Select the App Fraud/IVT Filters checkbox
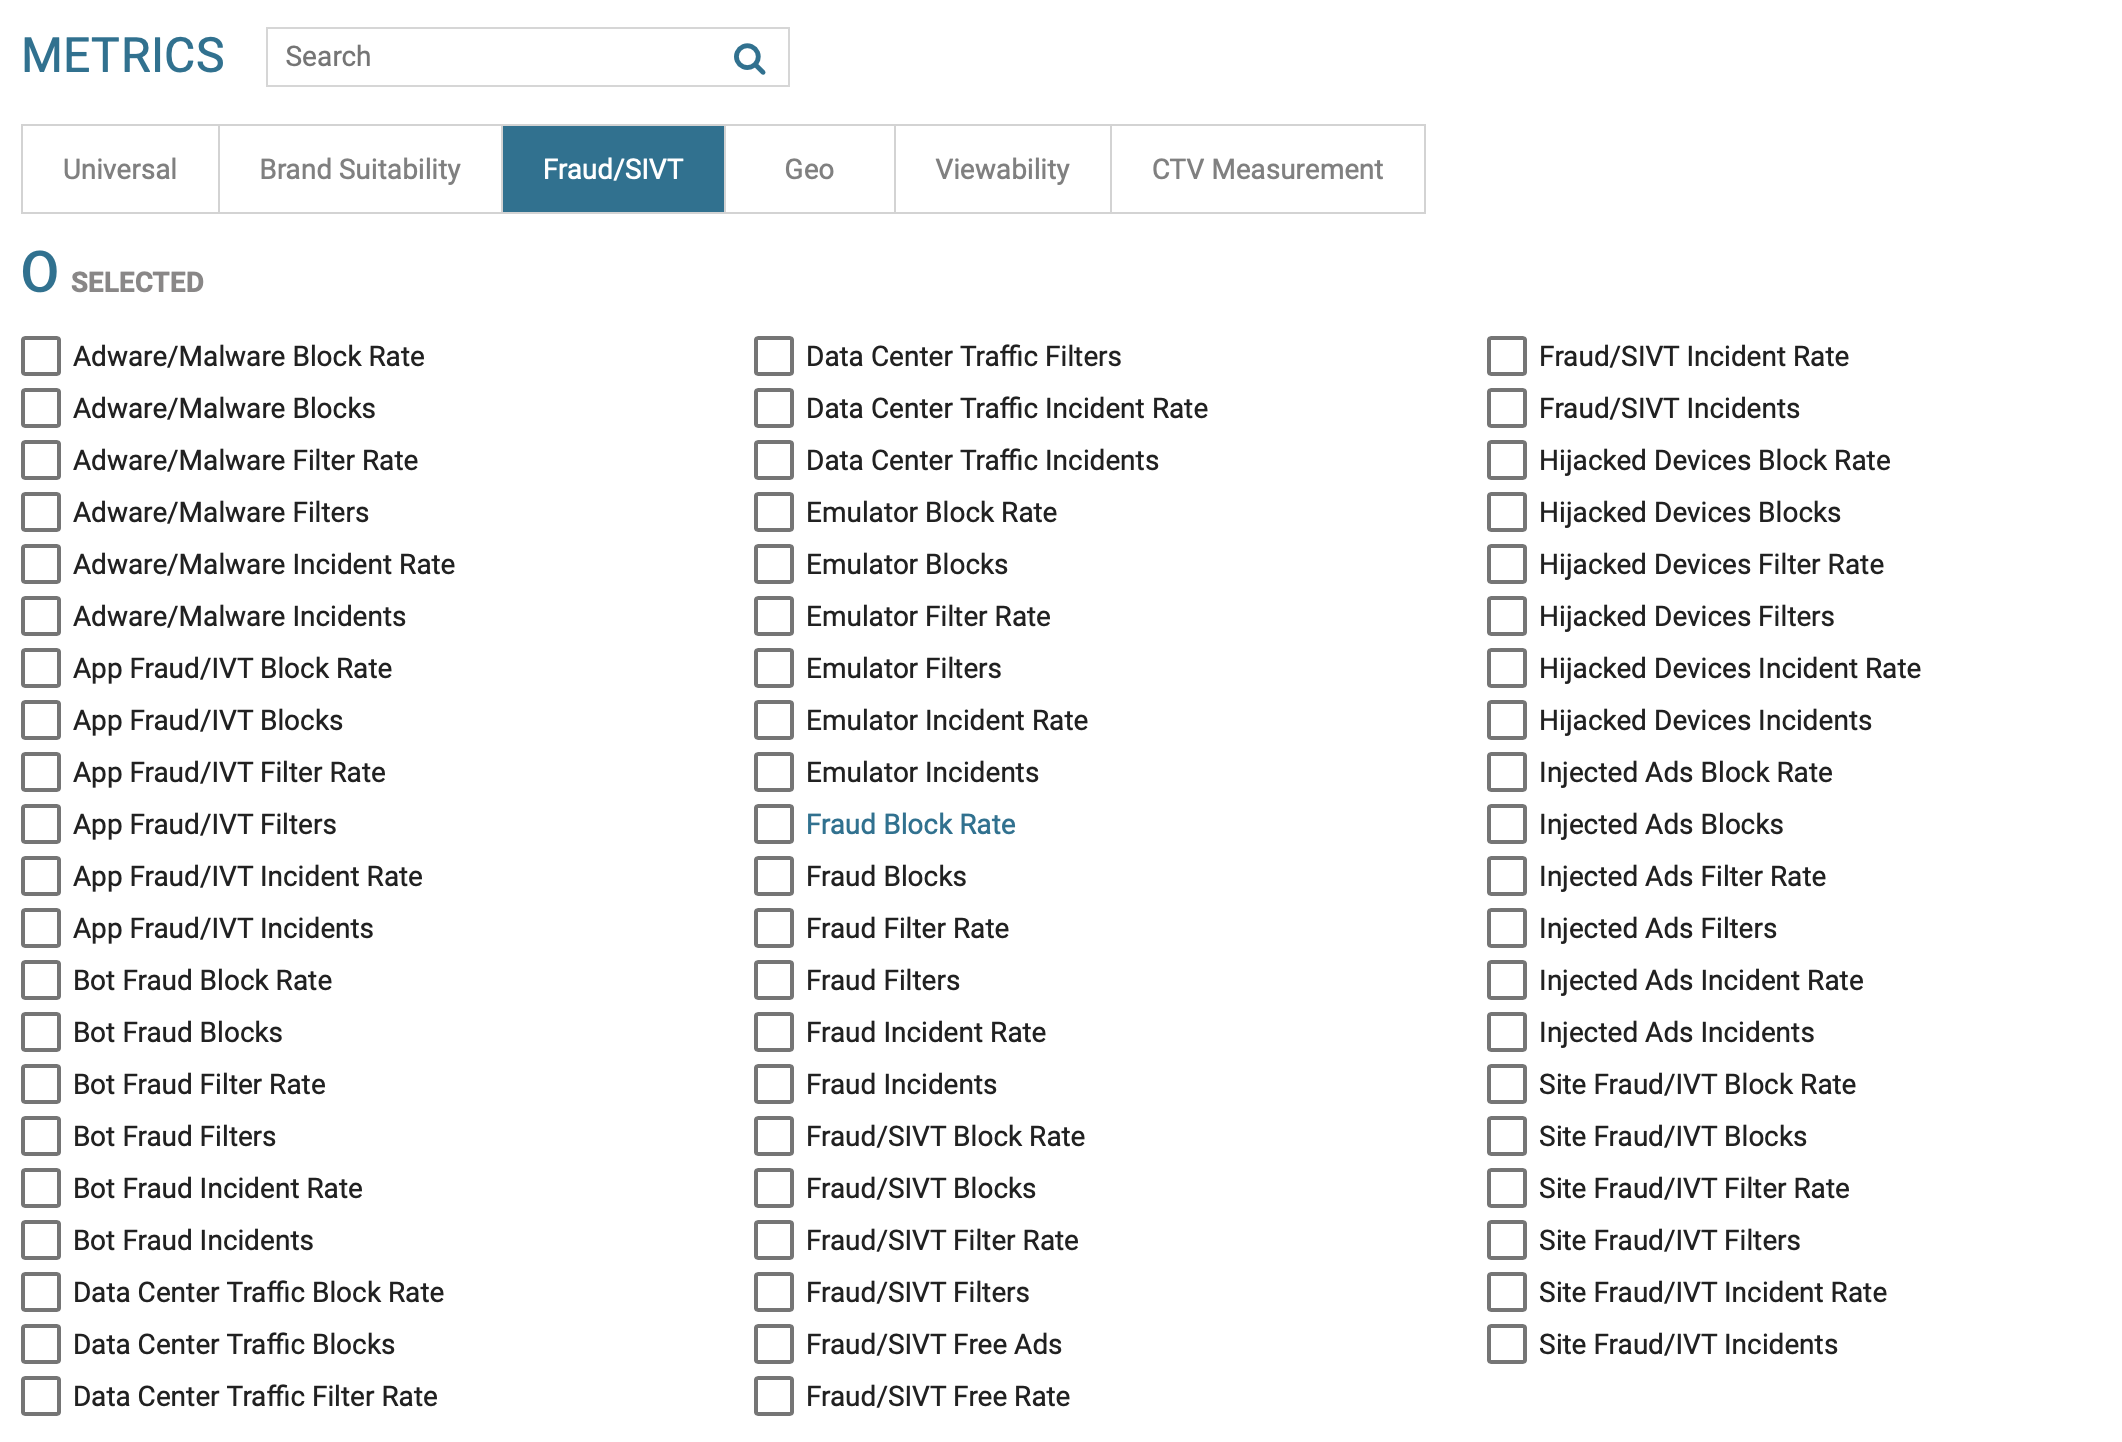 [41, 824]
